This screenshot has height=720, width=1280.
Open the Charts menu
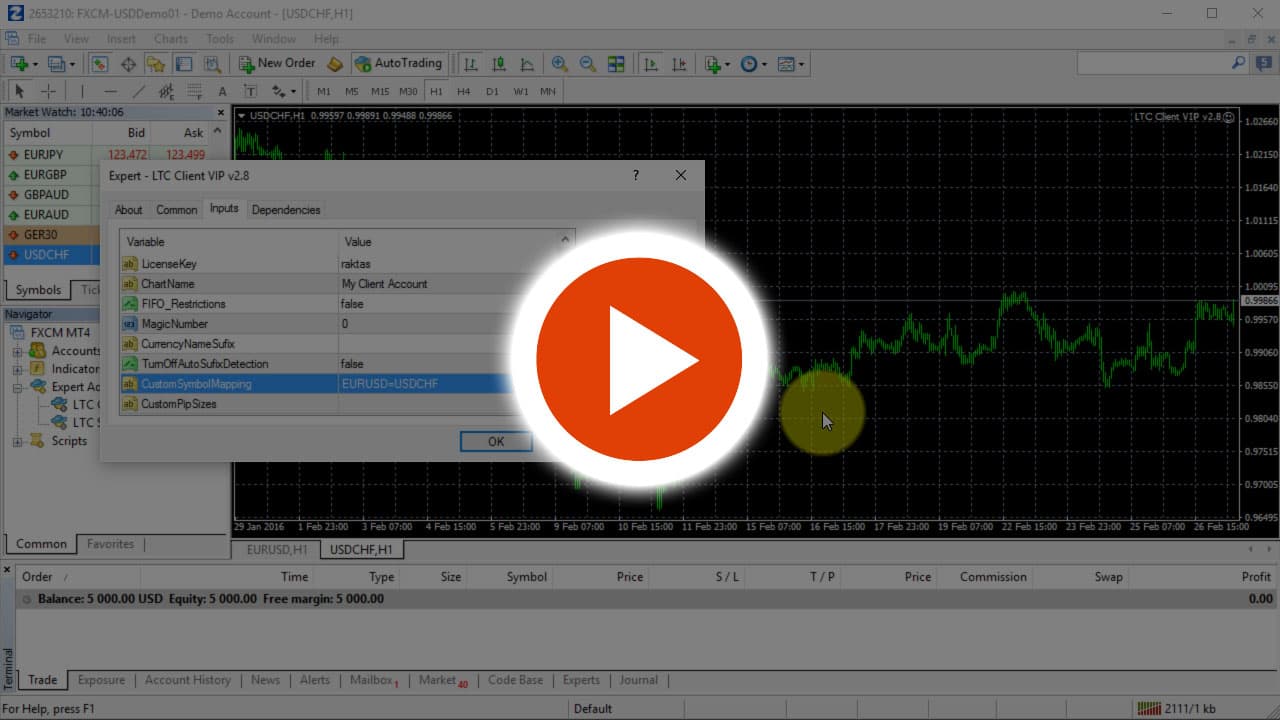tap(171, 39)
